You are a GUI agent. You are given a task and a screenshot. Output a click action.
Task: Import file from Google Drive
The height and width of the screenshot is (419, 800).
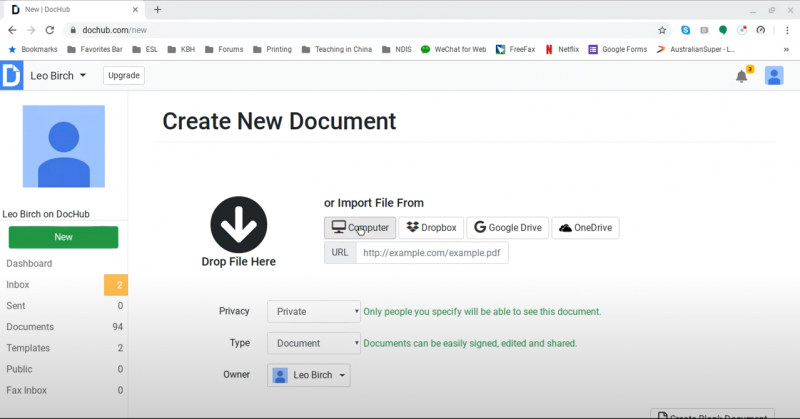[x=507, y=228]
